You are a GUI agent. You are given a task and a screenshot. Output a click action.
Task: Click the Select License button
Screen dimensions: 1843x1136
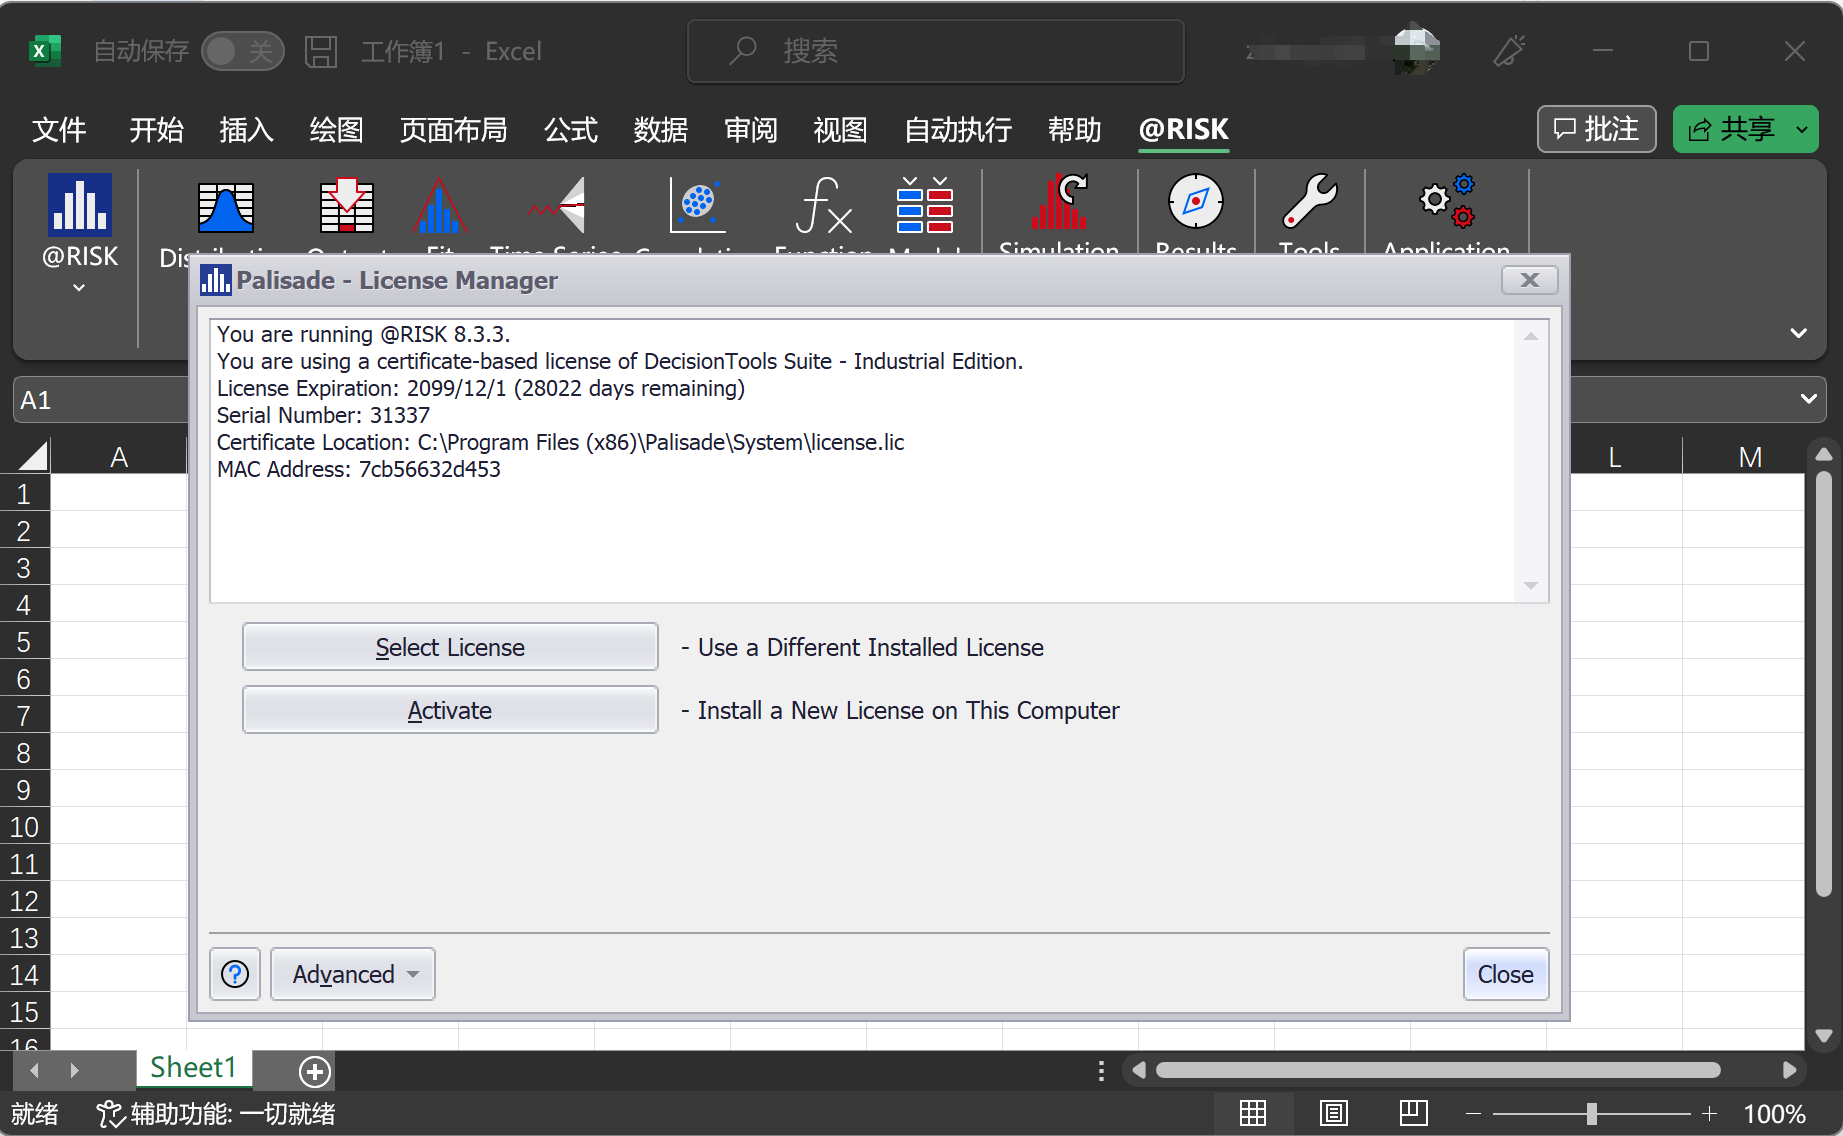coord(450,647)
